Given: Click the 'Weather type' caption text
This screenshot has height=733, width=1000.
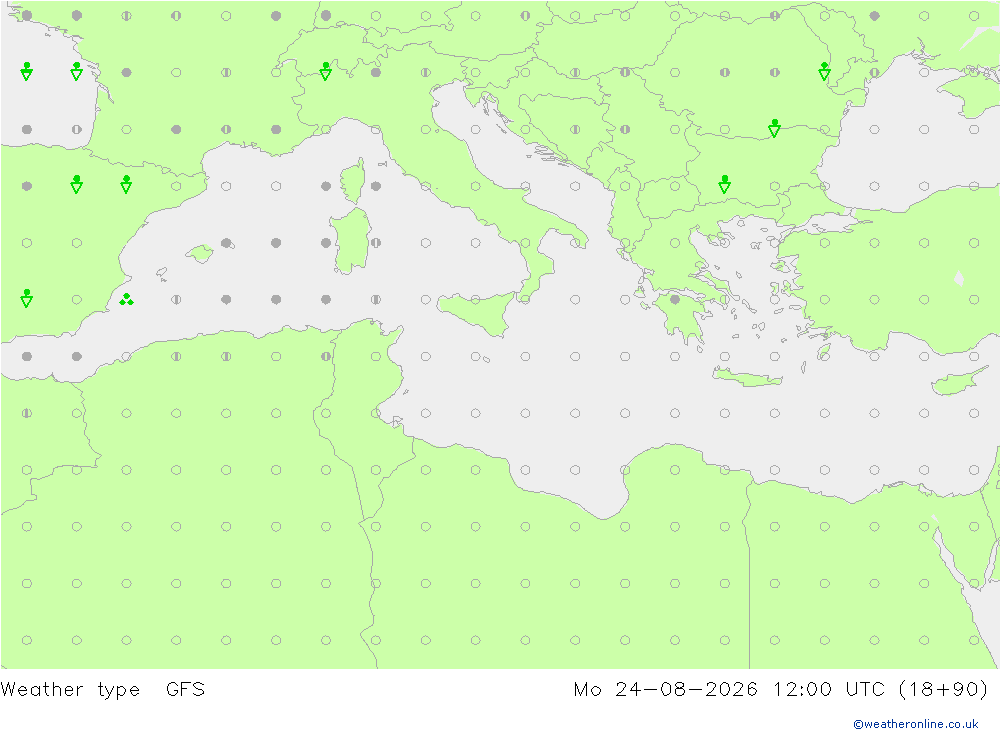Looking at the screenshot, I should [70, 690].
